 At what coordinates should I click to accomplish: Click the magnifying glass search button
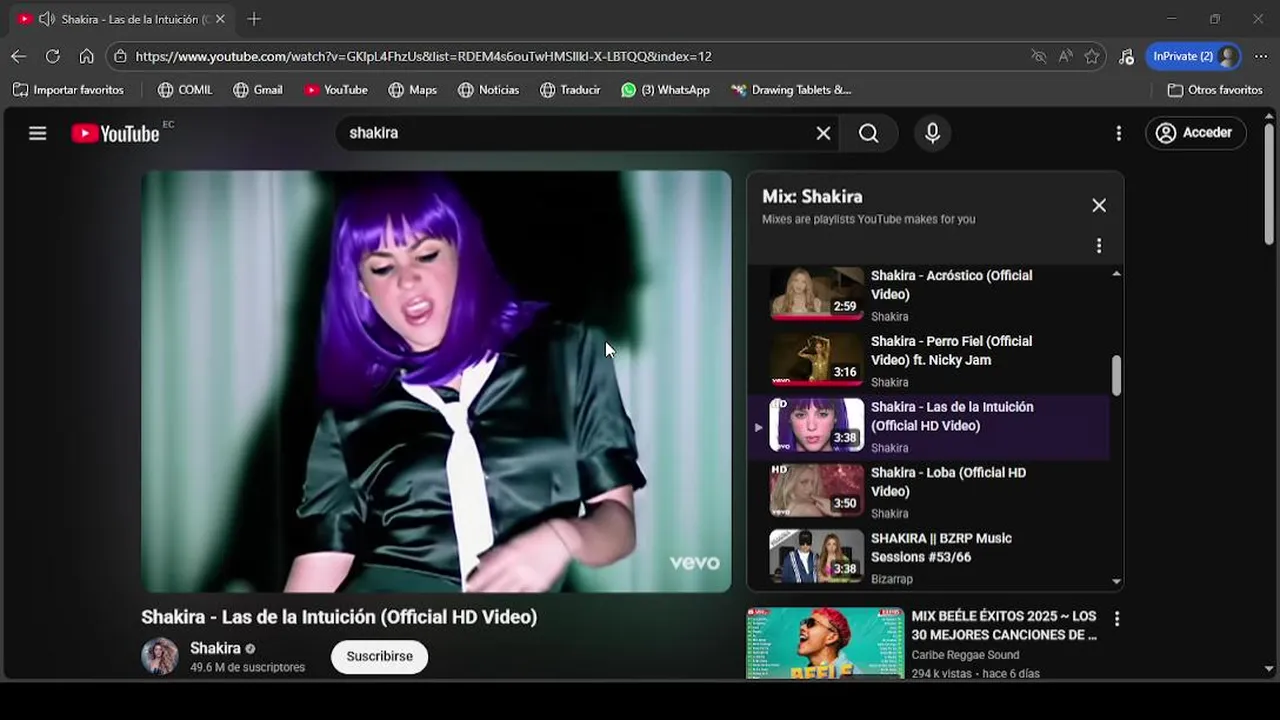pos(868,133)
